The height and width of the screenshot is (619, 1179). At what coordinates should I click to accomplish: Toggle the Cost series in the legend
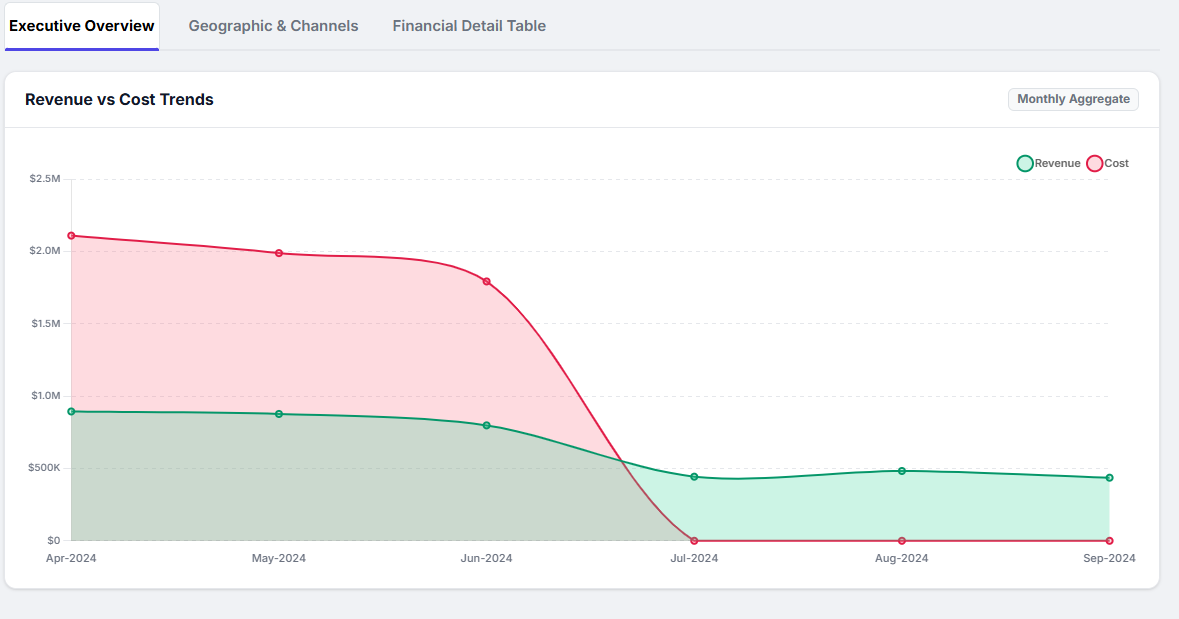coord(1110,163)
